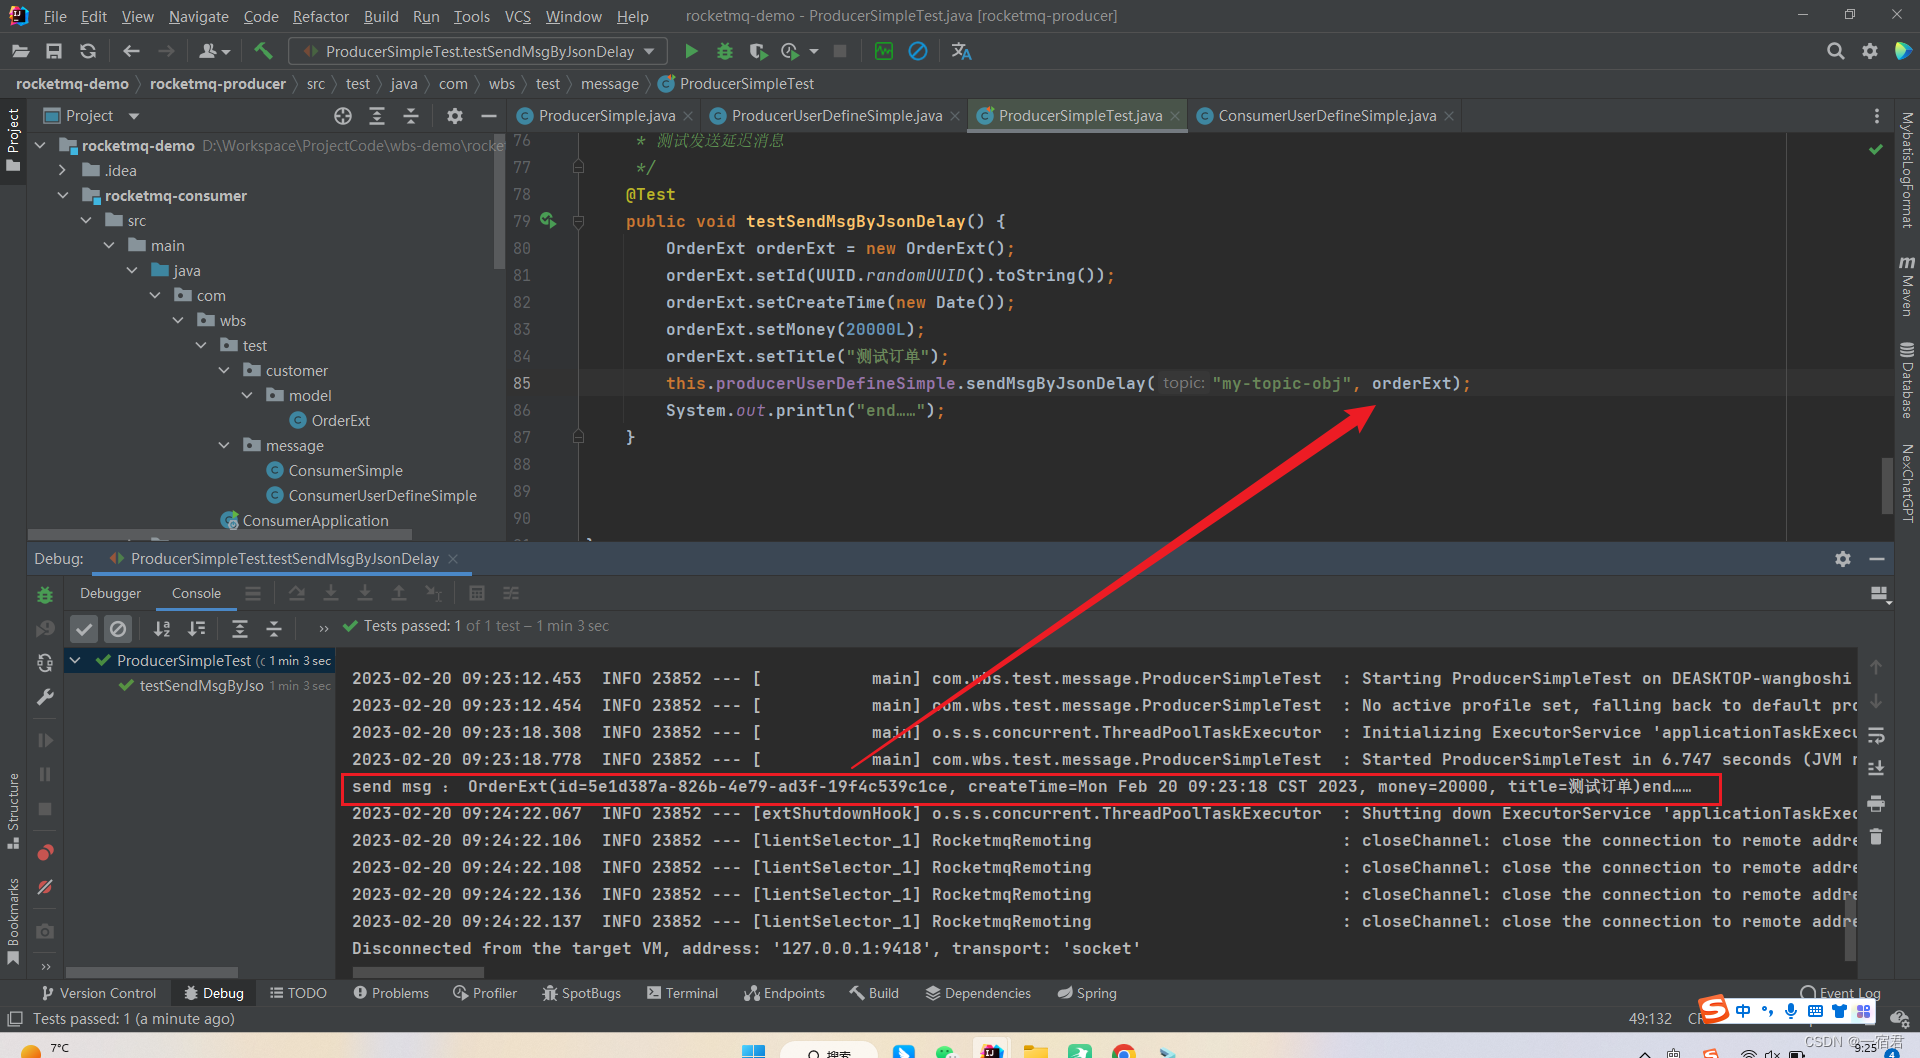The width and height of the screenshot is (1920, 1058).
Task: Mute breakpoints icon in debug sidebar
Action: click(45, 887)
